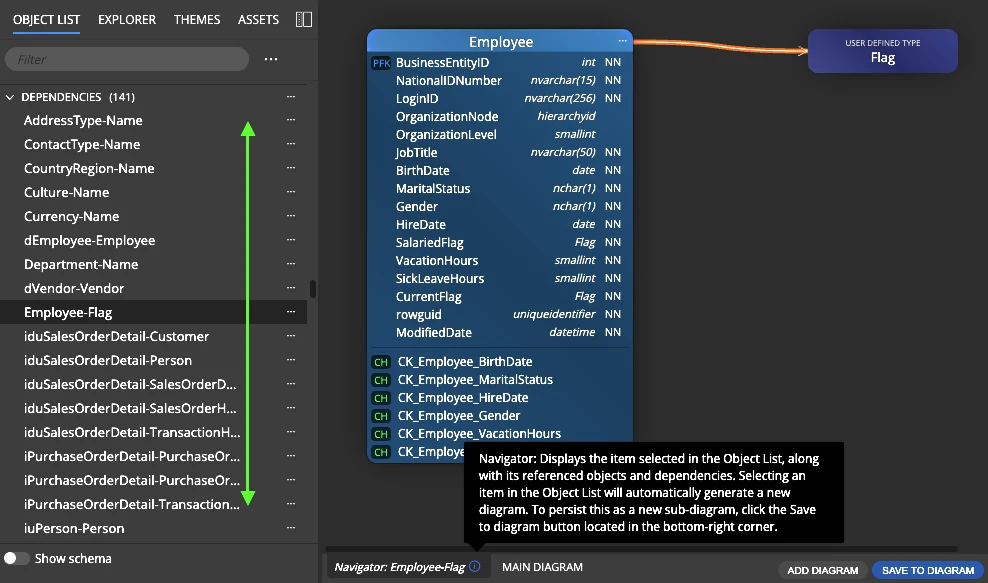Image resolution: width=988 pixels, height=583 pixels.
Task: Click the SAVE TO DIAGRAM button
Action: [928, 570]
